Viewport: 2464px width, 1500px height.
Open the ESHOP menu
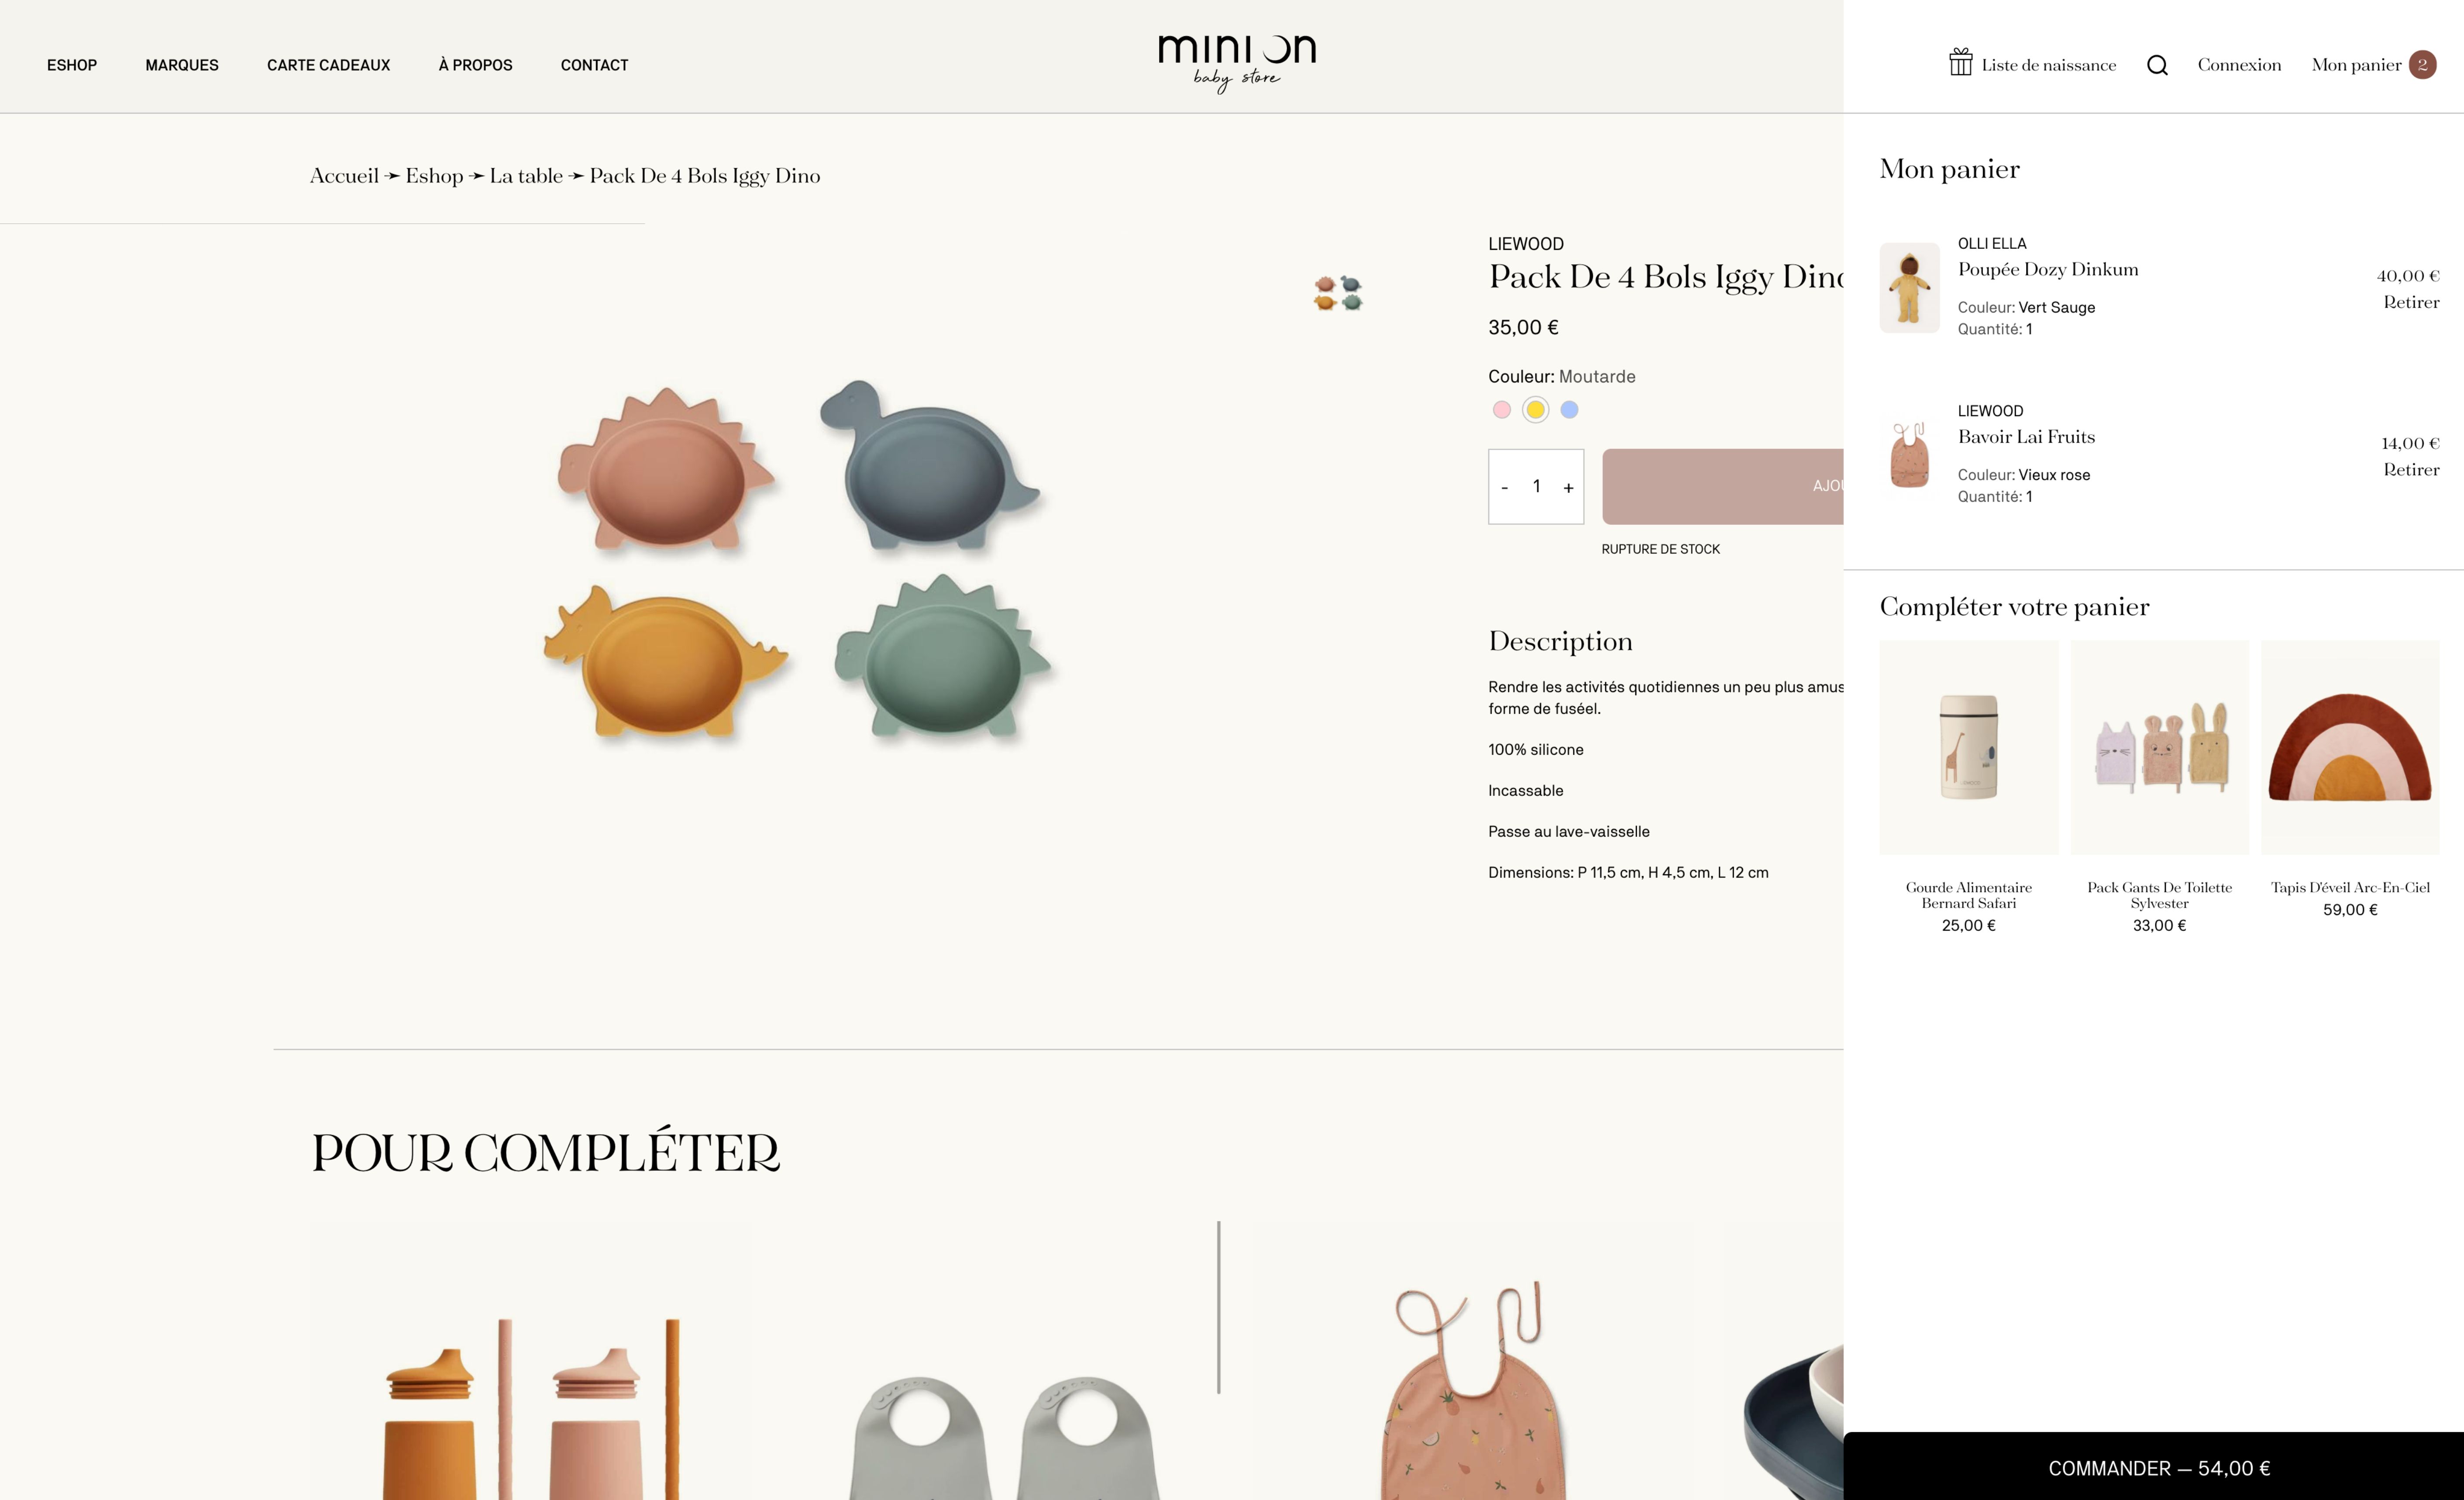(x=72, y=65)
